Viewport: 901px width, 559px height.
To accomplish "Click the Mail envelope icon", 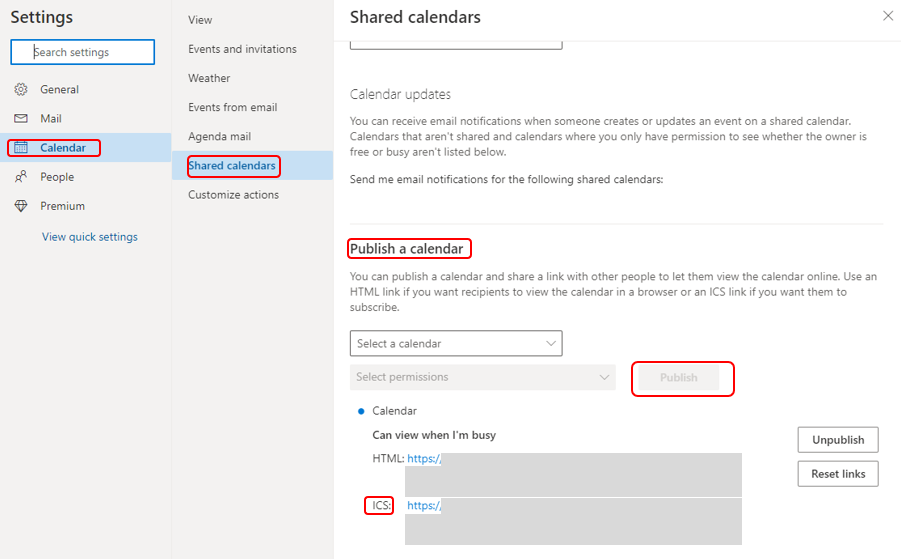I will 20,119.
